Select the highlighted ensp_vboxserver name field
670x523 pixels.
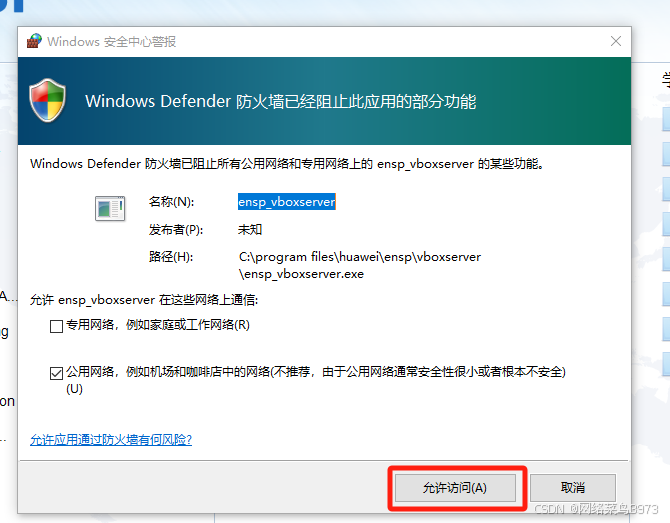coord(287,202)
